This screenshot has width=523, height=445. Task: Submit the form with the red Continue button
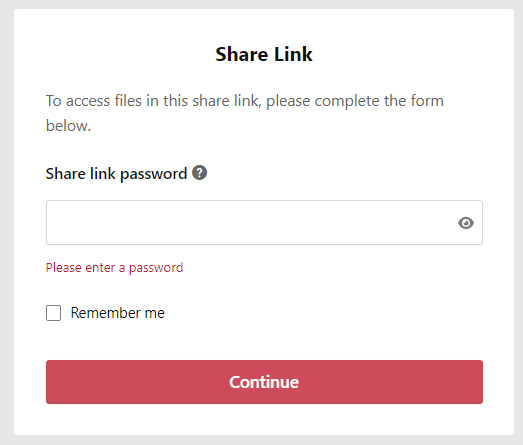(264, 382)
